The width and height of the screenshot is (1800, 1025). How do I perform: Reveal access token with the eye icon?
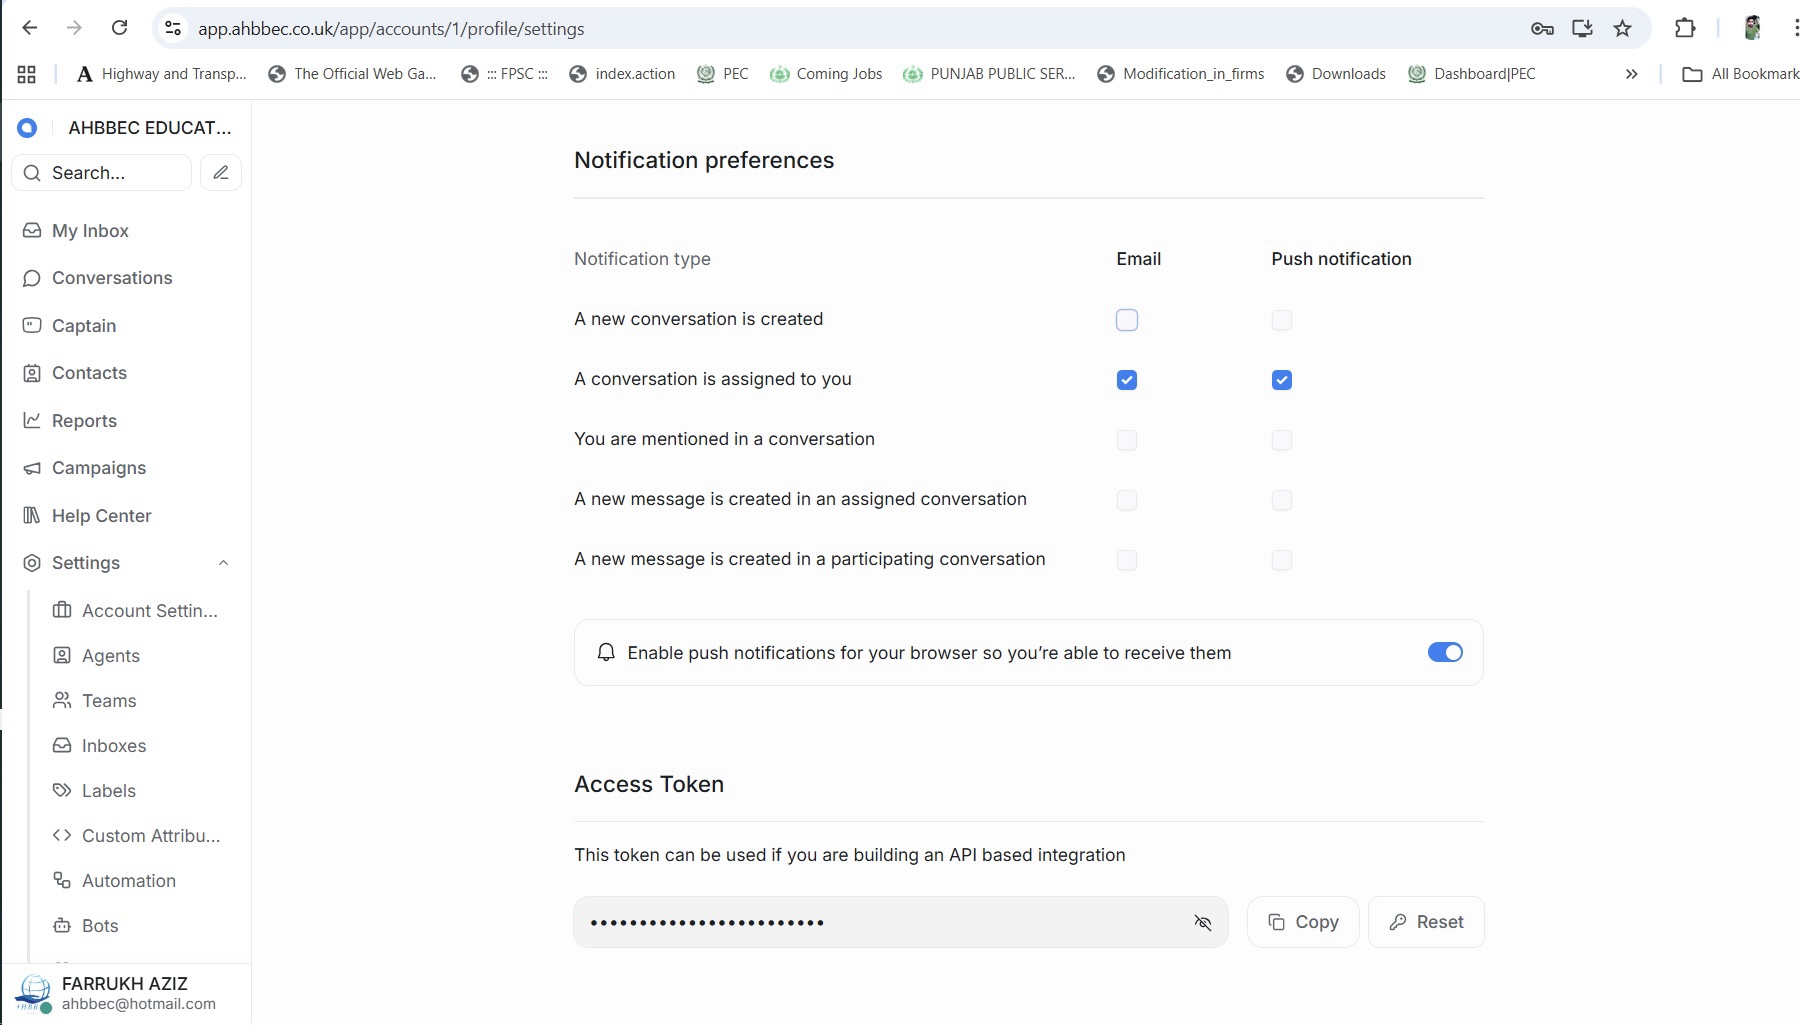pos(1202,922)
